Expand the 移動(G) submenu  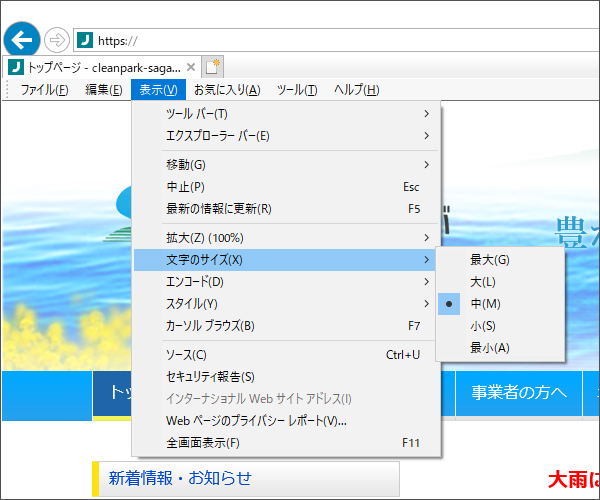coord(285,165)
